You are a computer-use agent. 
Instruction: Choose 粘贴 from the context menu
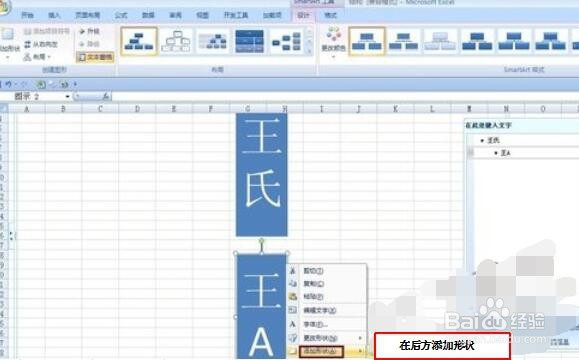(x=327, y=296)
